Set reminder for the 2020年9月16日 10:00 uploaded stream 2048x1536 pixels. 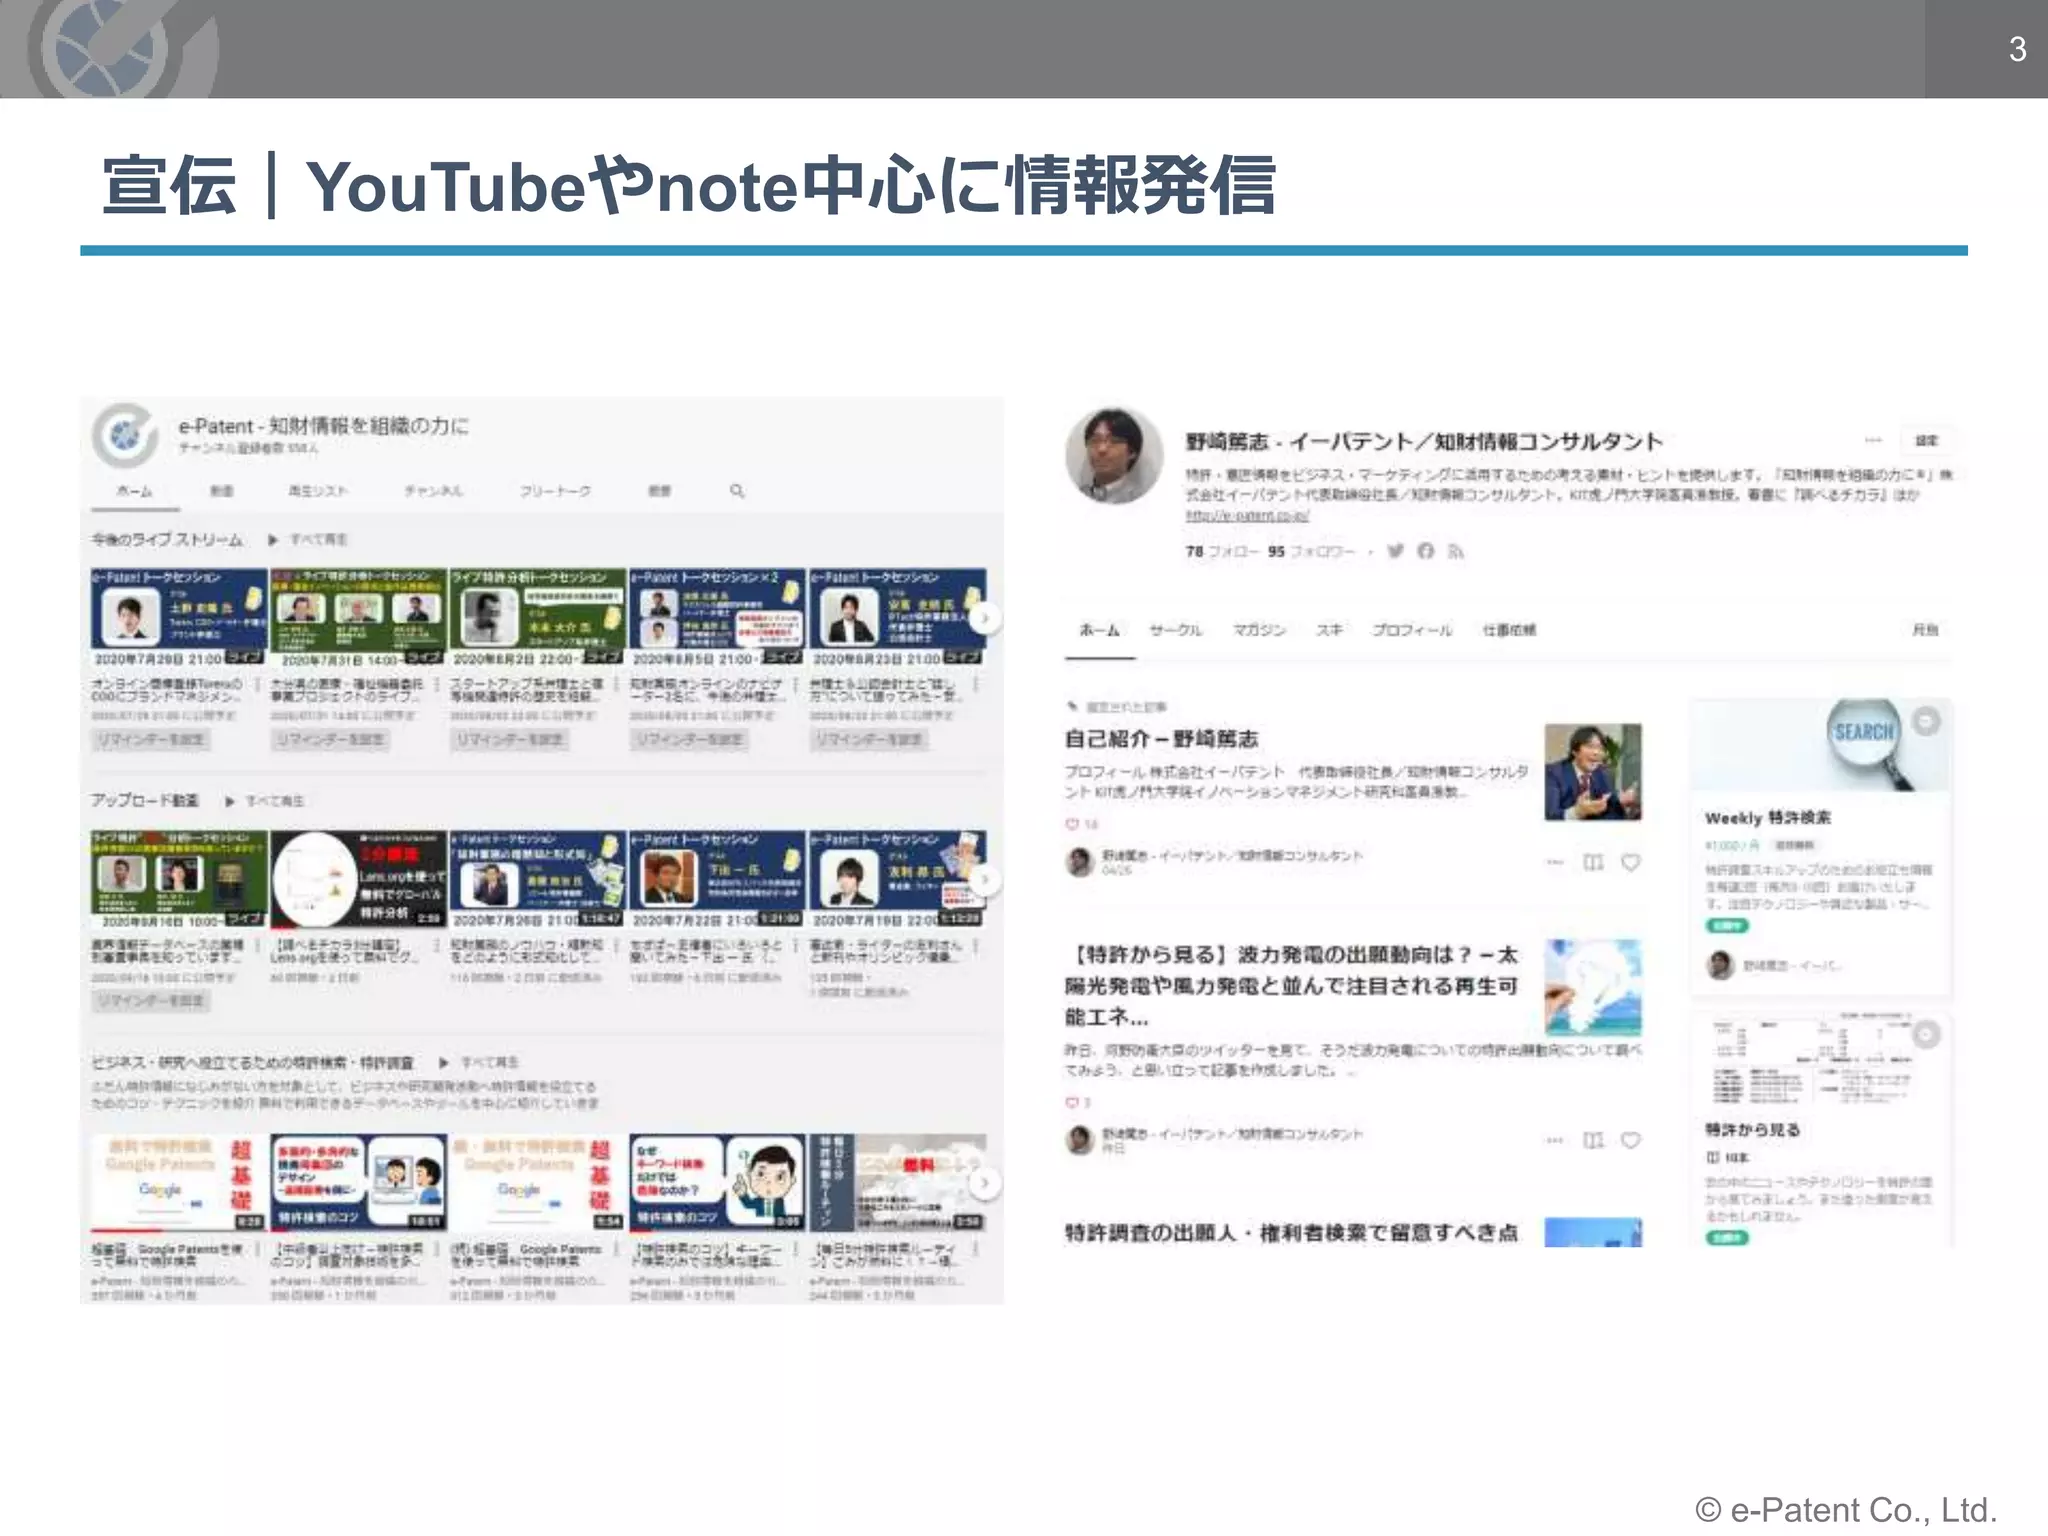click(151, 1001)
